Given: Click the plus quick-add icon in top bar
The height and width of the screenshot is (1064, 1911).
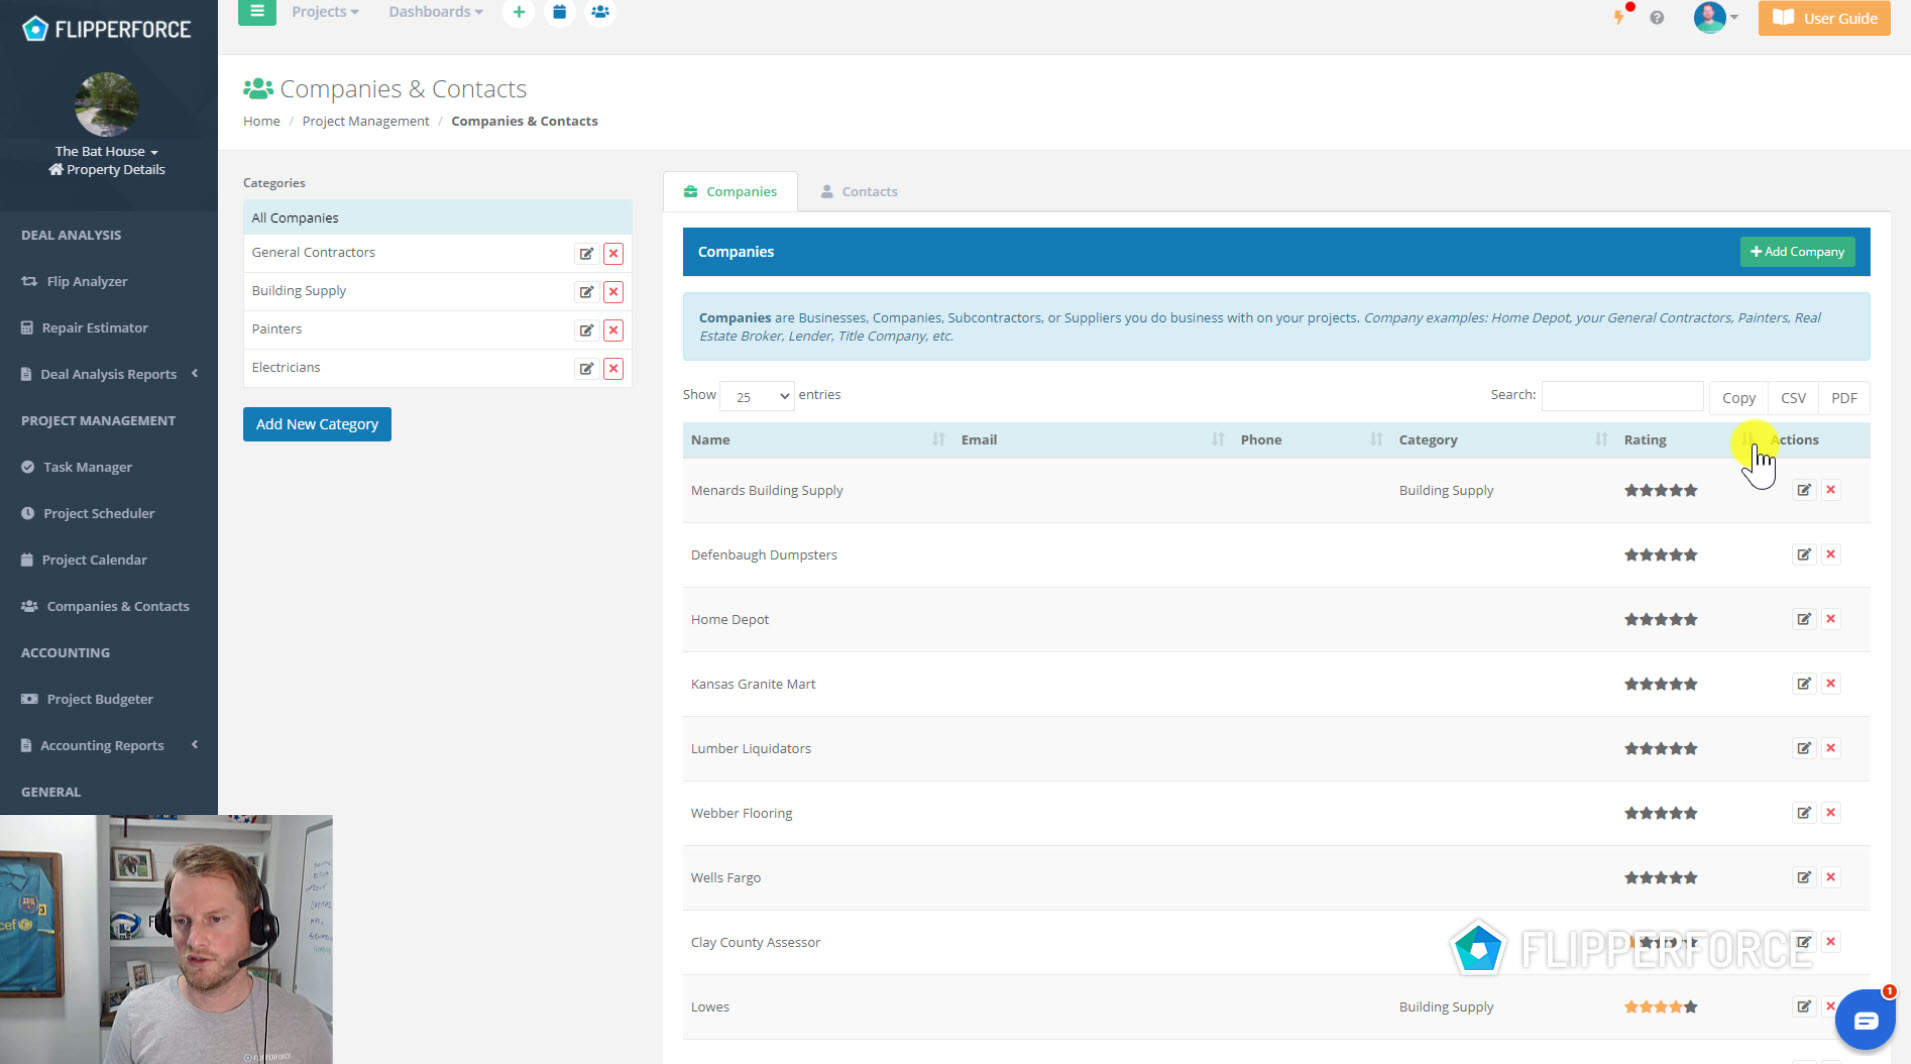Looking at the screenshot, I should pos(518,12).
